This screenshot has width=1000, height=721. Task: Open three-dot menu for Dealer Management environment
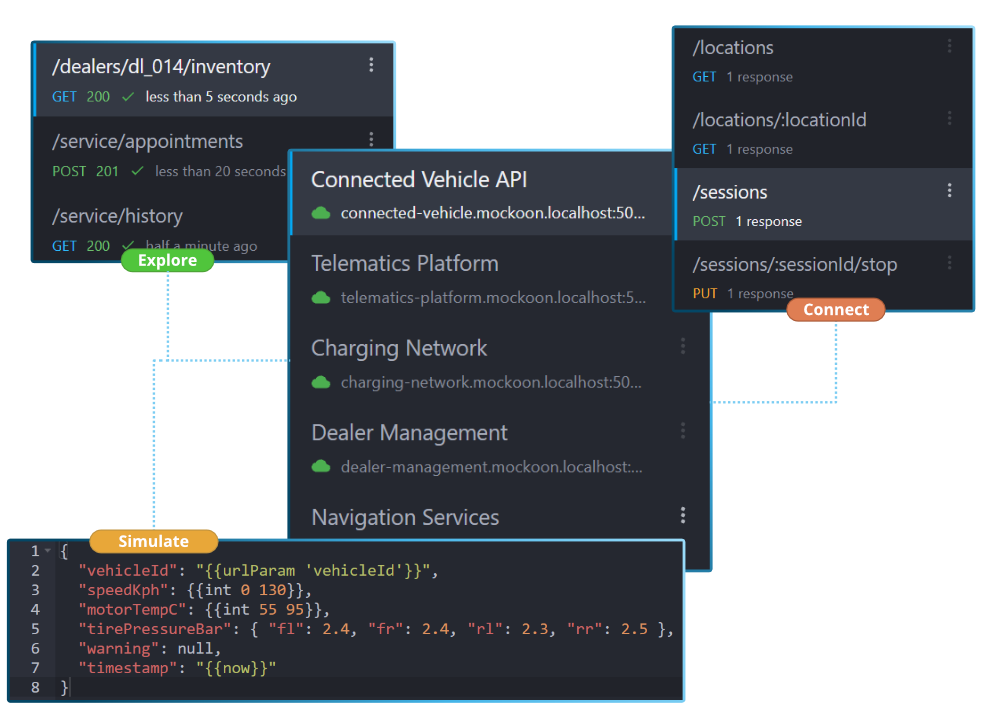click(683, 430)
